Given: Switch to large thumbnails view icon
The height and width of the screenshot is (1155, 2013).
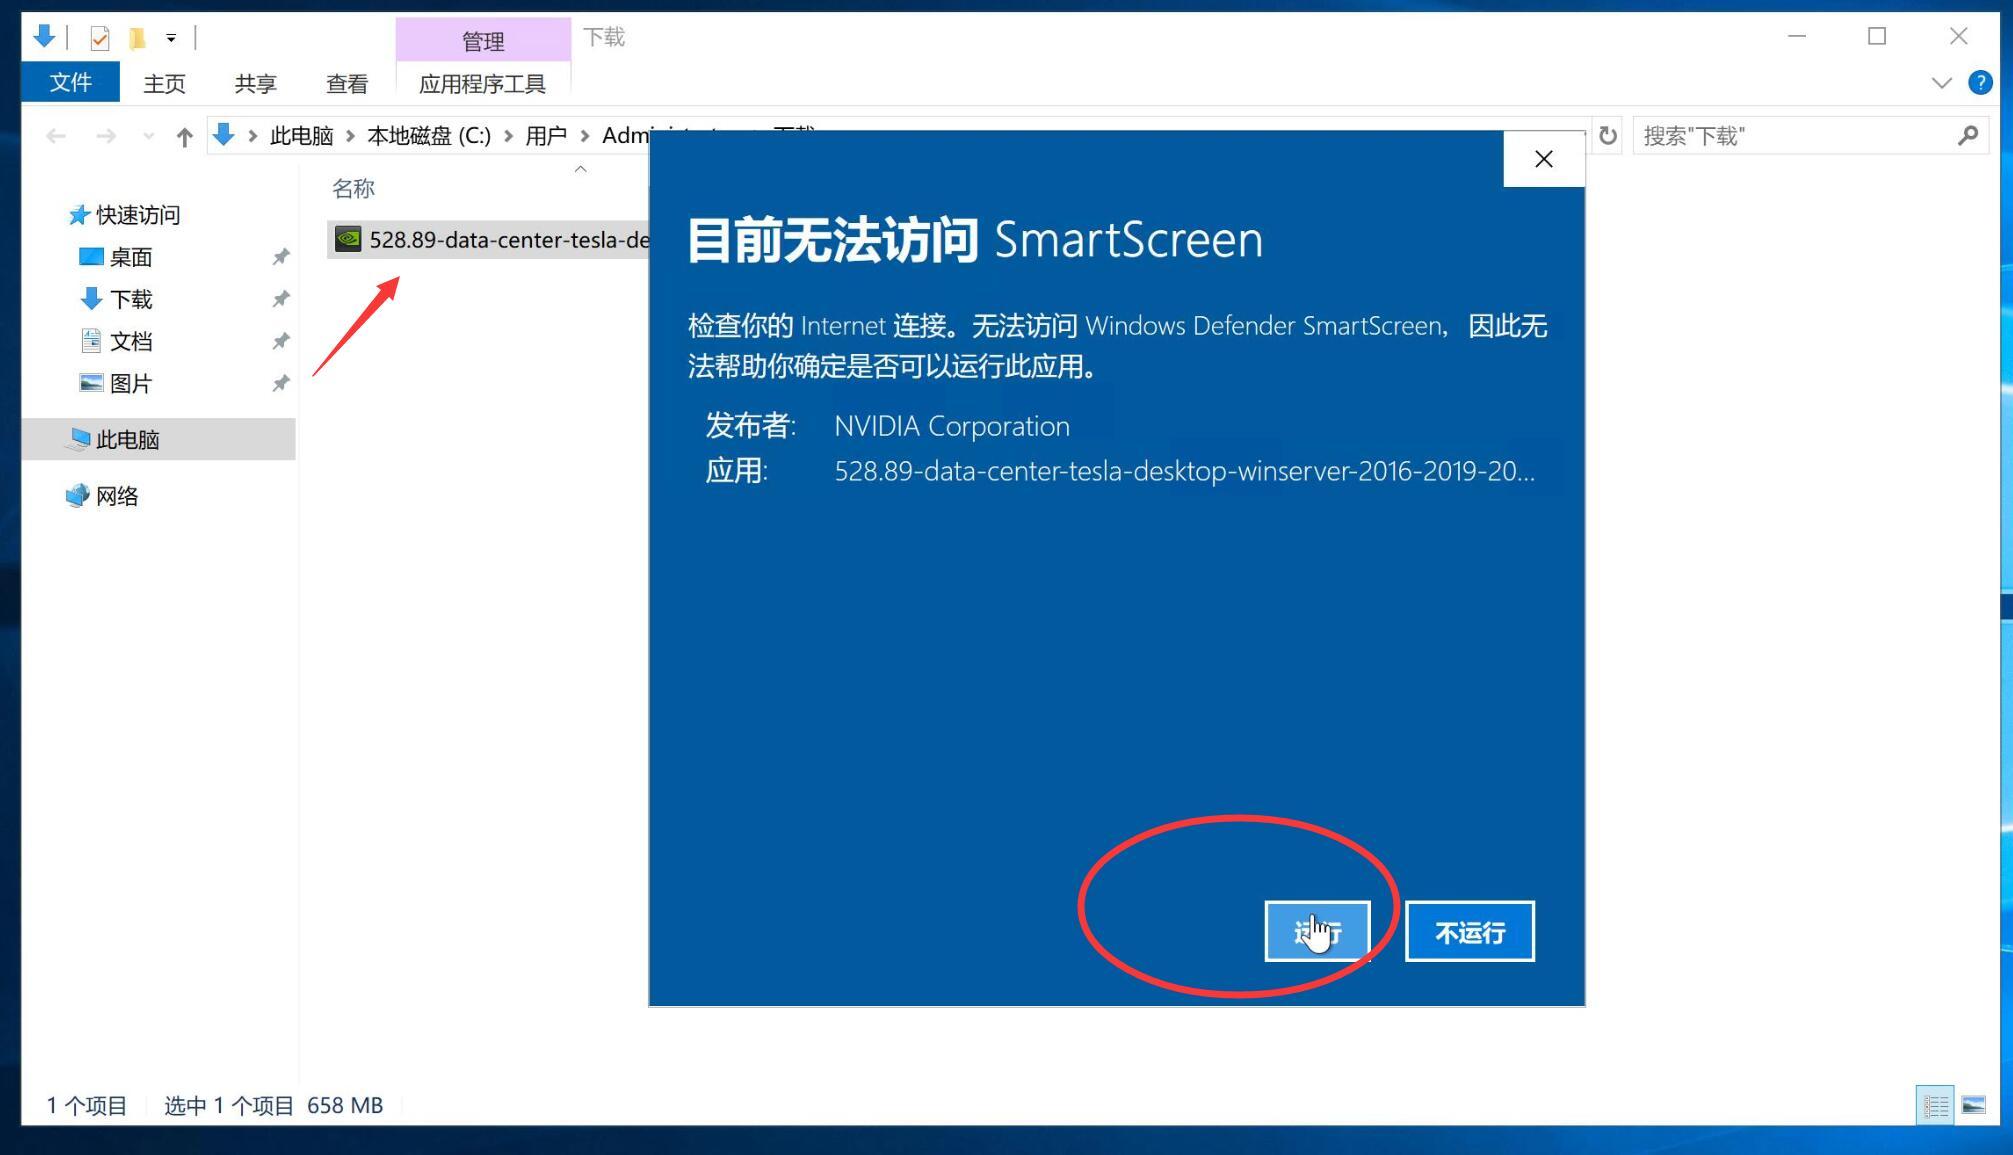Looking at the screenshot, I should tap(1973, 1105).
